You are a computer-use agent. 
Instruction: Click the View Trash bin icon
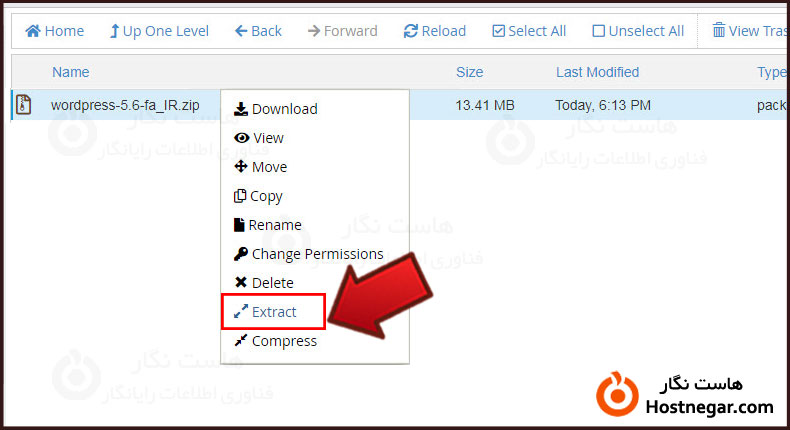coord(718,31)
